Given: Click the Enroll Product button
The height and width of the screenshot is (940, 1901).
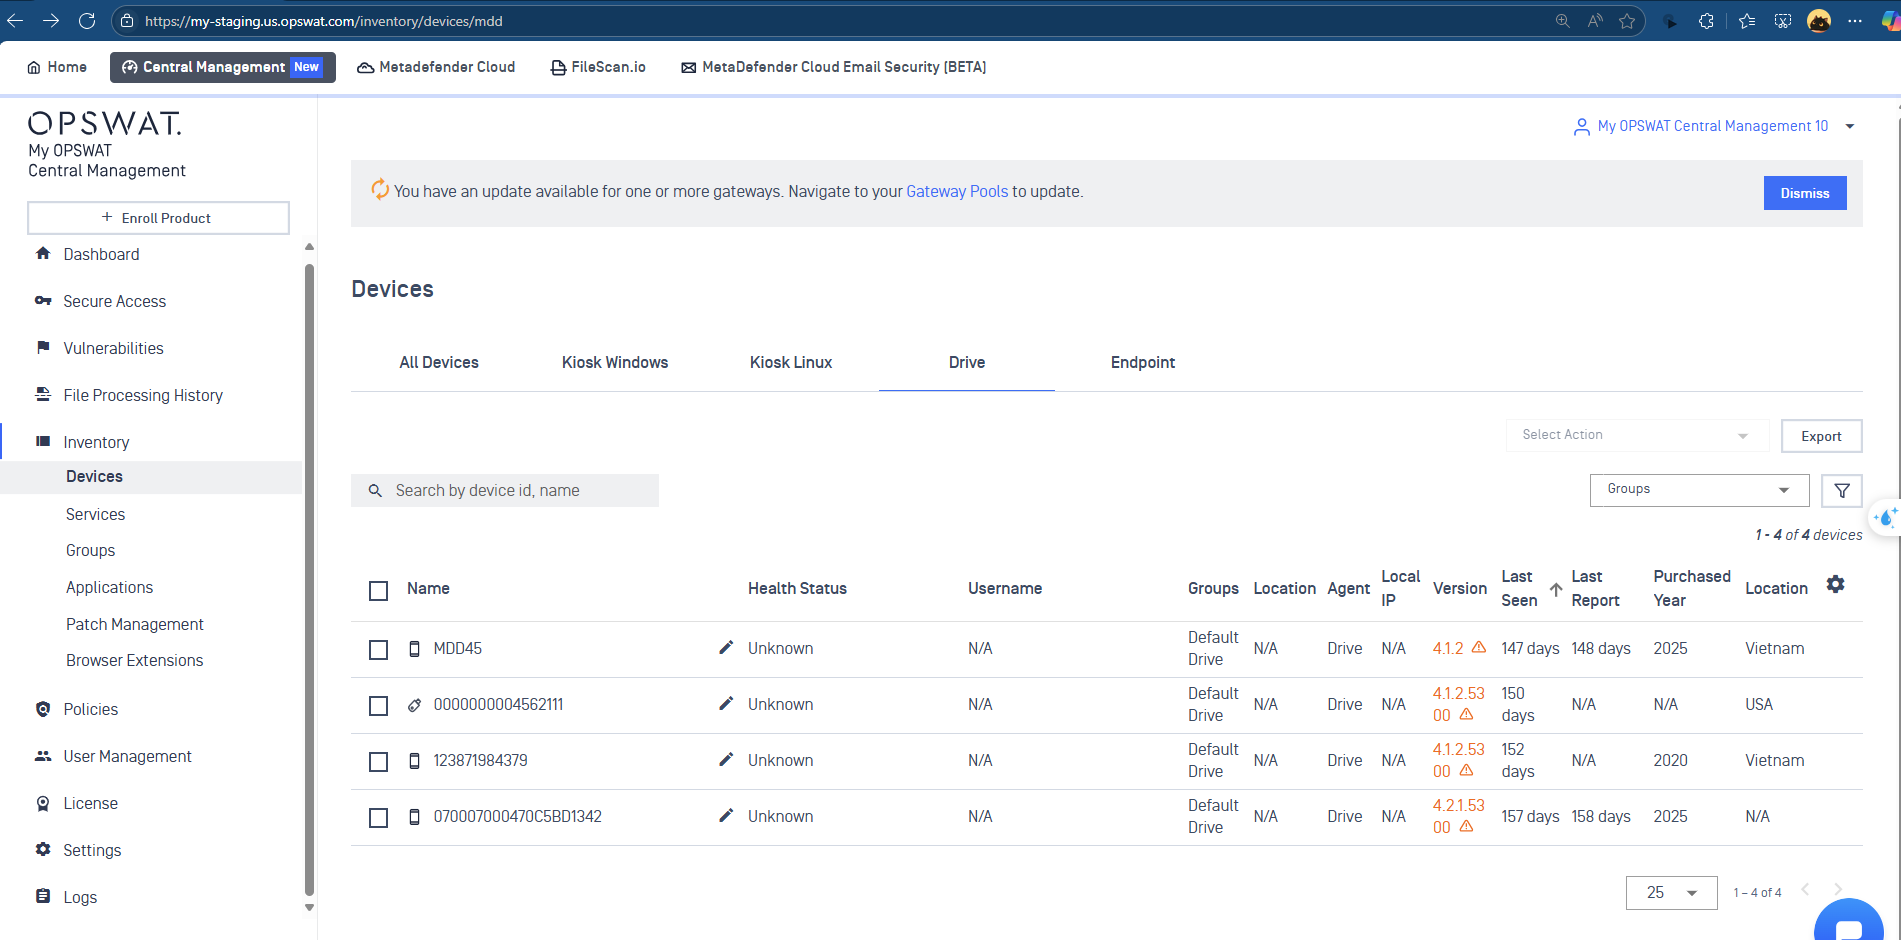Looking at the screenshot, I should point(158,218).
